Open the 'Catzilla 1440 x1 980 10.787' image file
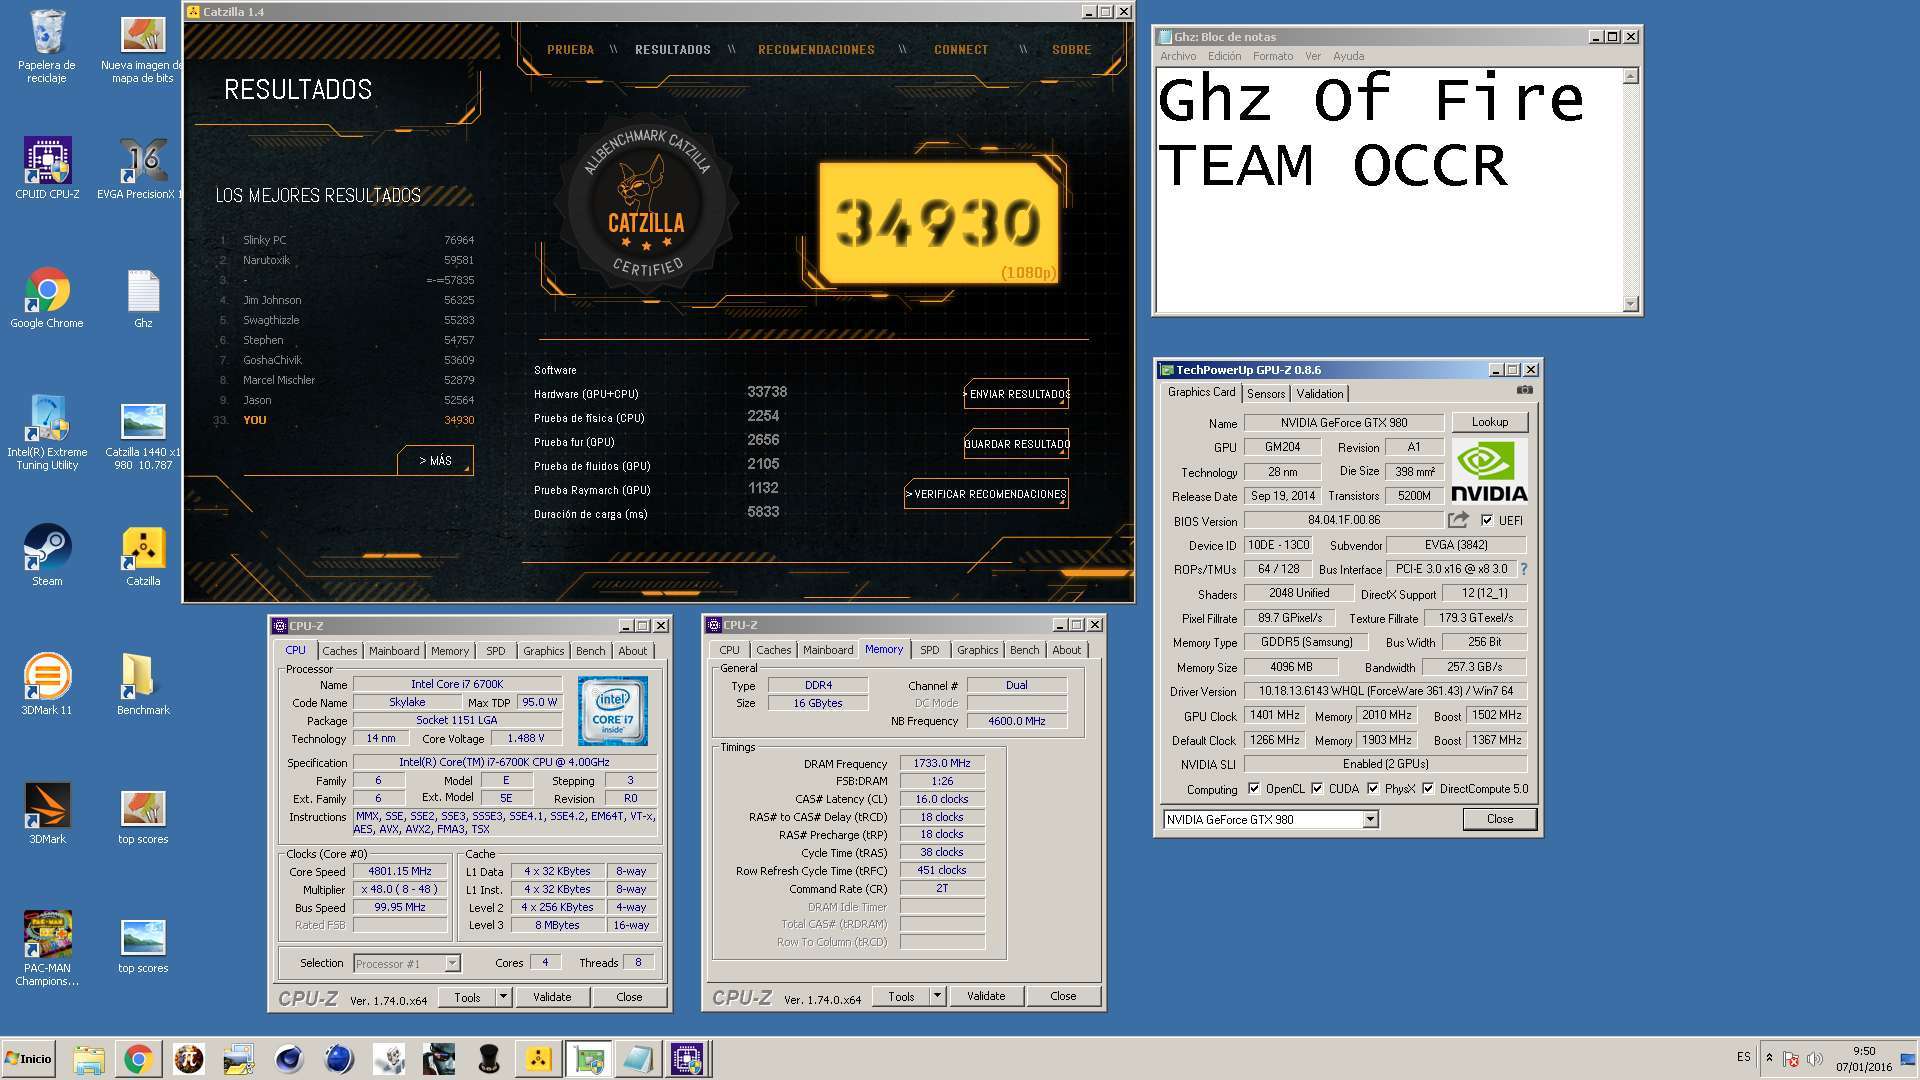The width and height of the screenshot is (1920, 1080). tap(143, 435)
